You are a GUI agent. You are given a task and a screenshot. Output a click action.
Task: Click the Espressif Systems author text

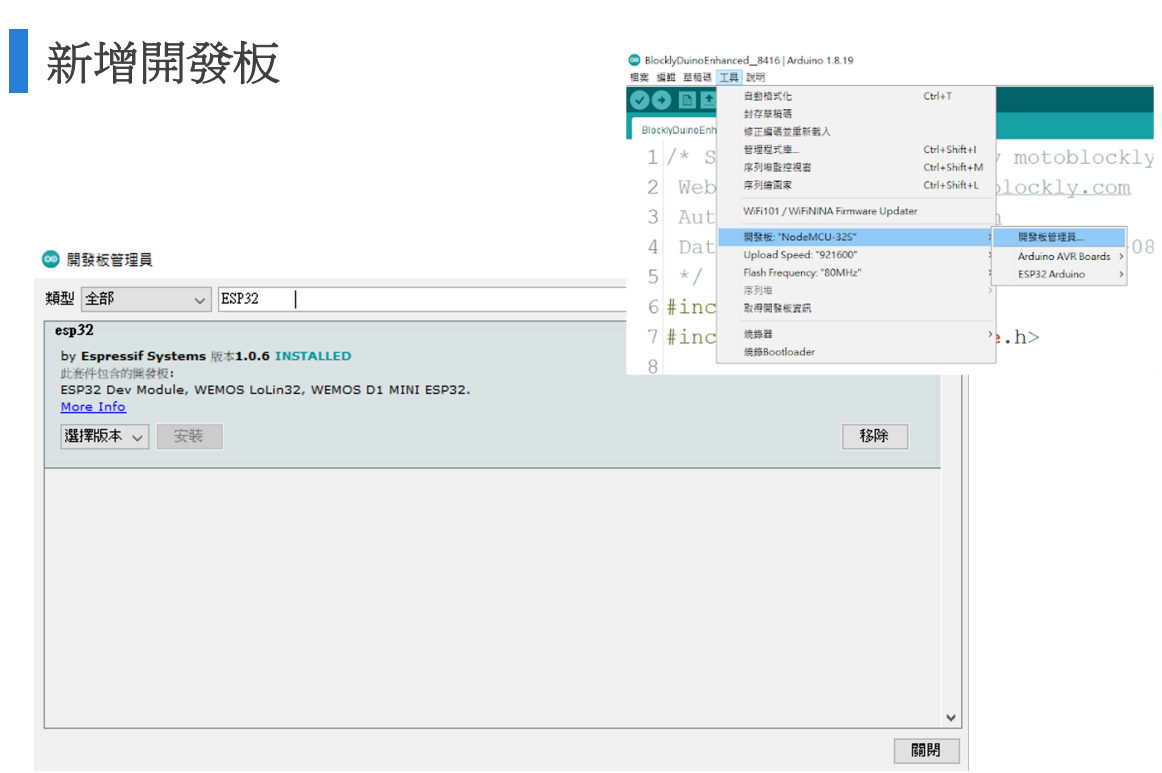pos(143,356)
